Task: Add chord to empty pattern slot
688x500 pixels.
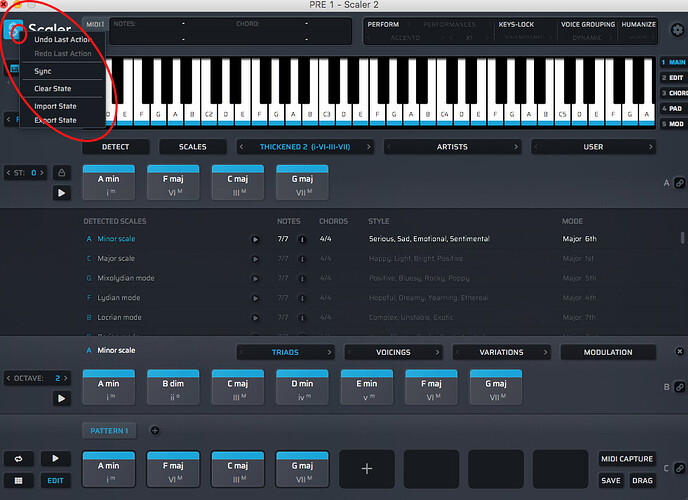Action: pyautogui.click(x=367, y=469)
